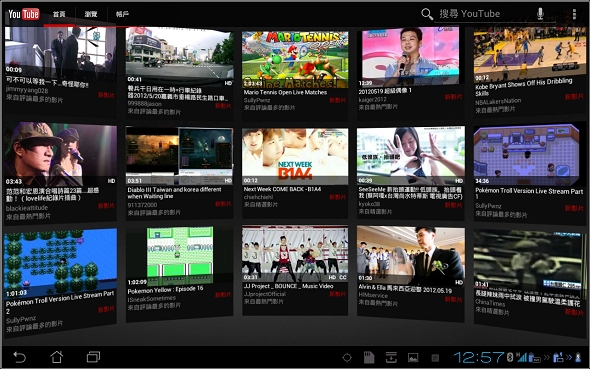Open Pokemon Yellow : Episode 16 title
Image resolution: width=590 pixels, height=369 pixels.
click(x=165, y=290)
